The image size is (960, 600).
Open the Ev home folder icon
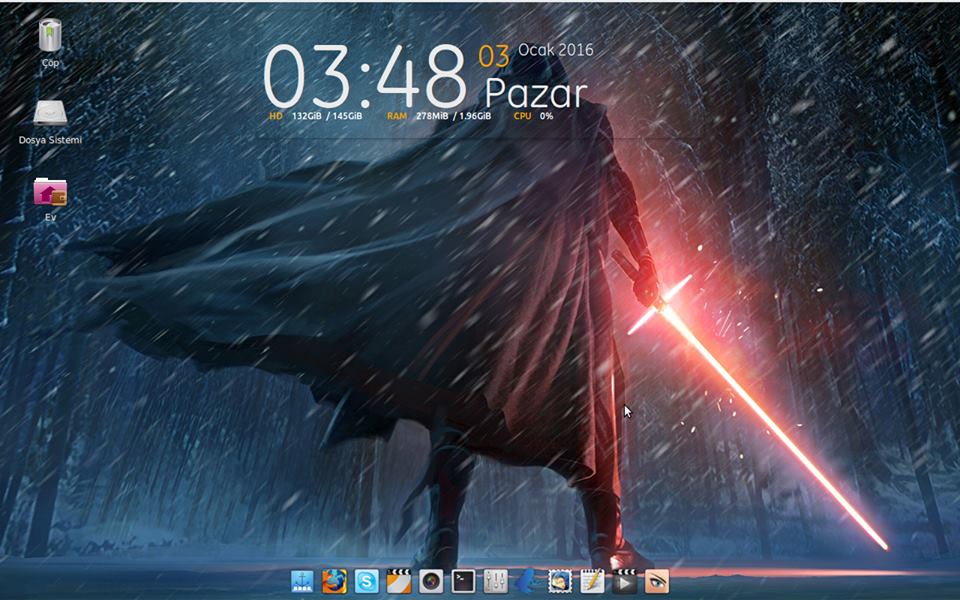coord(50,192)
